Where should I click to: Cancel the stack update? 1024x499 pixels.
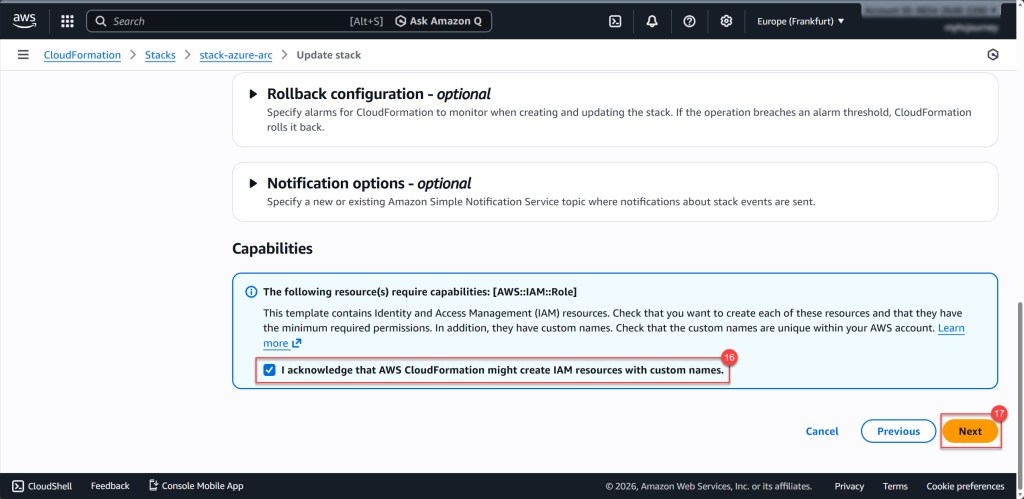pos(821,431)
